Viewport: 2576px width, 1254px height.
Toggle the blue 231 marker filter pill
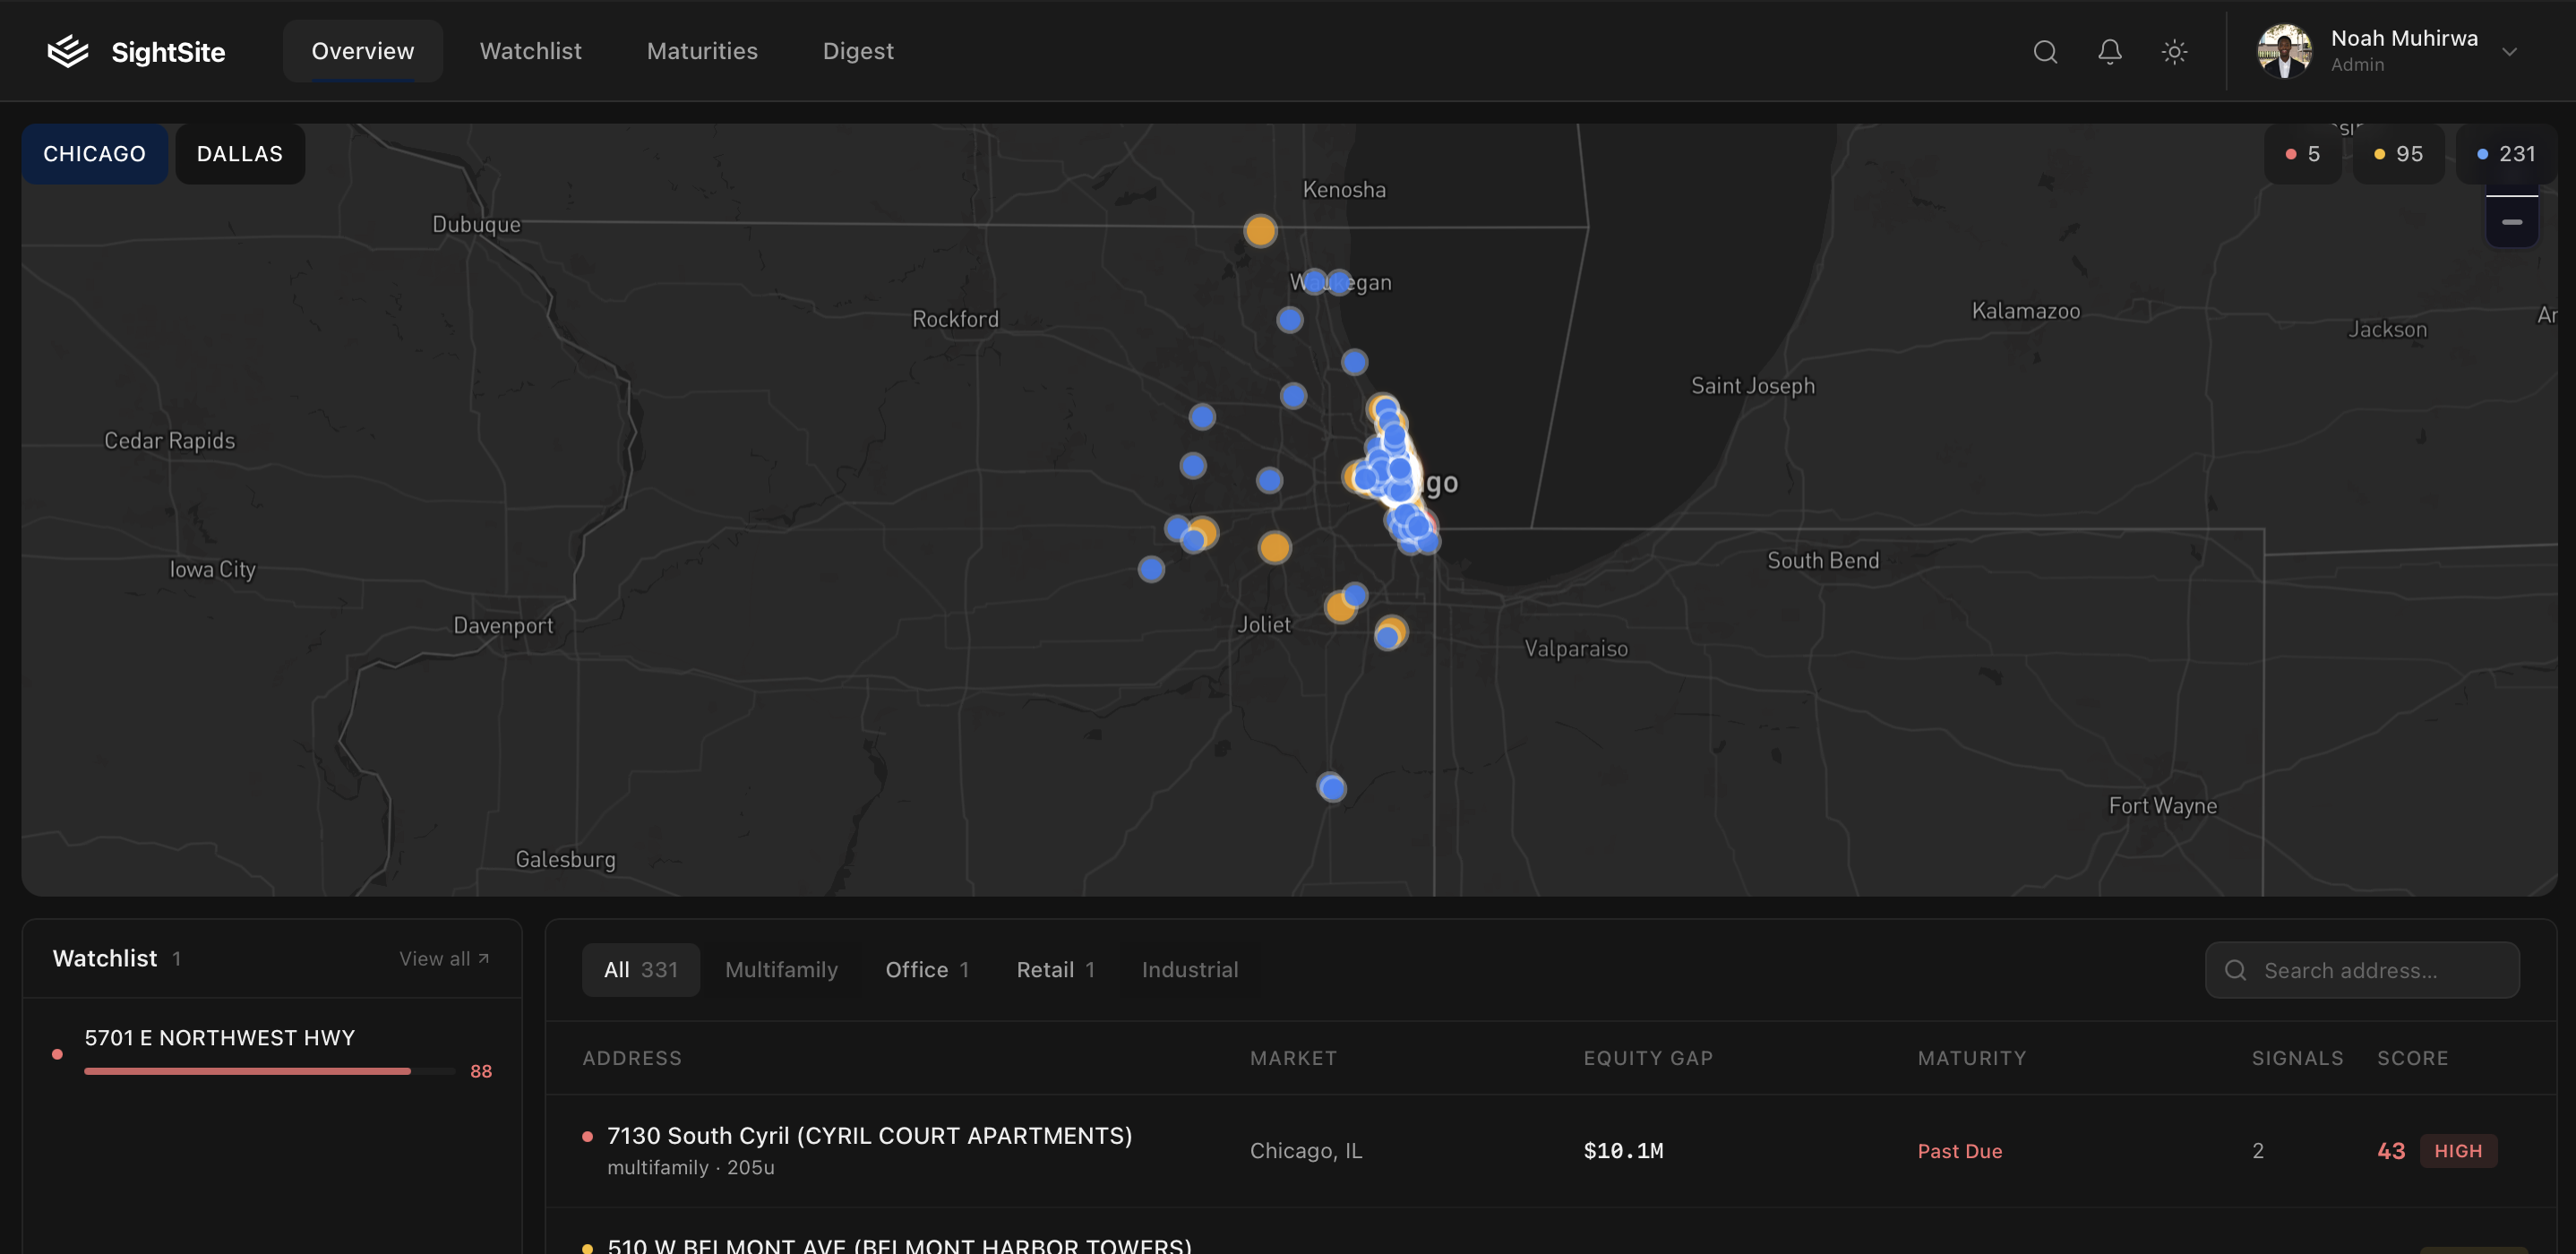coord(2505,154)
